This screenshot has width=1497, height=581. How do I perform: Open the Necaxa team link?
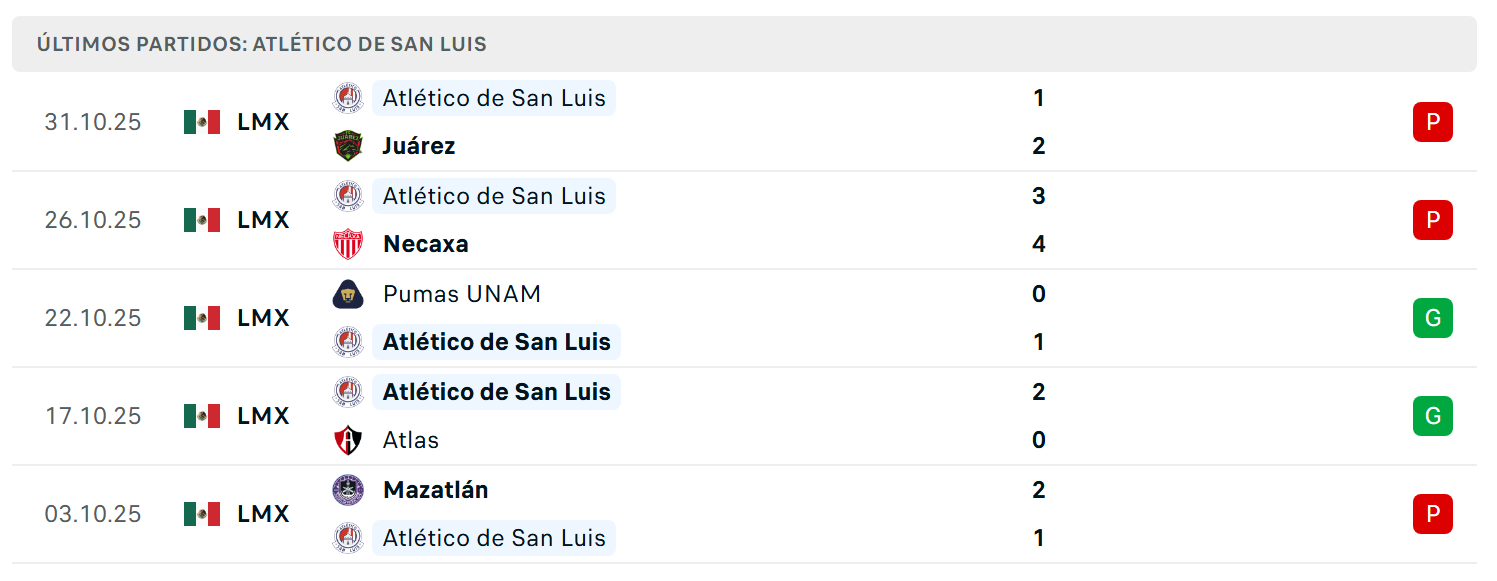(426, 244)
